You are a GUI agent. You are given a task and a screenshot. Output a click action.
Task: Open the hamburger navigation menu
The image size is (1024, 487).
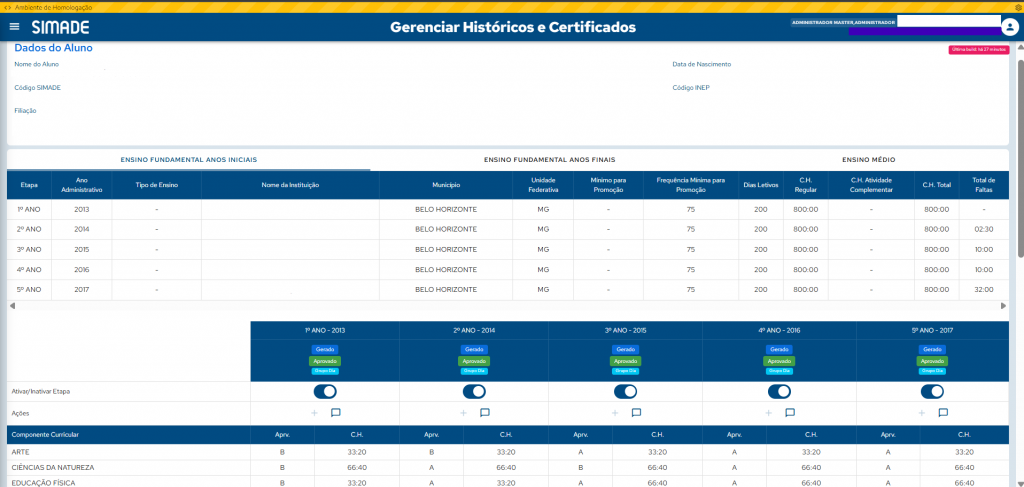pos(14,27)
